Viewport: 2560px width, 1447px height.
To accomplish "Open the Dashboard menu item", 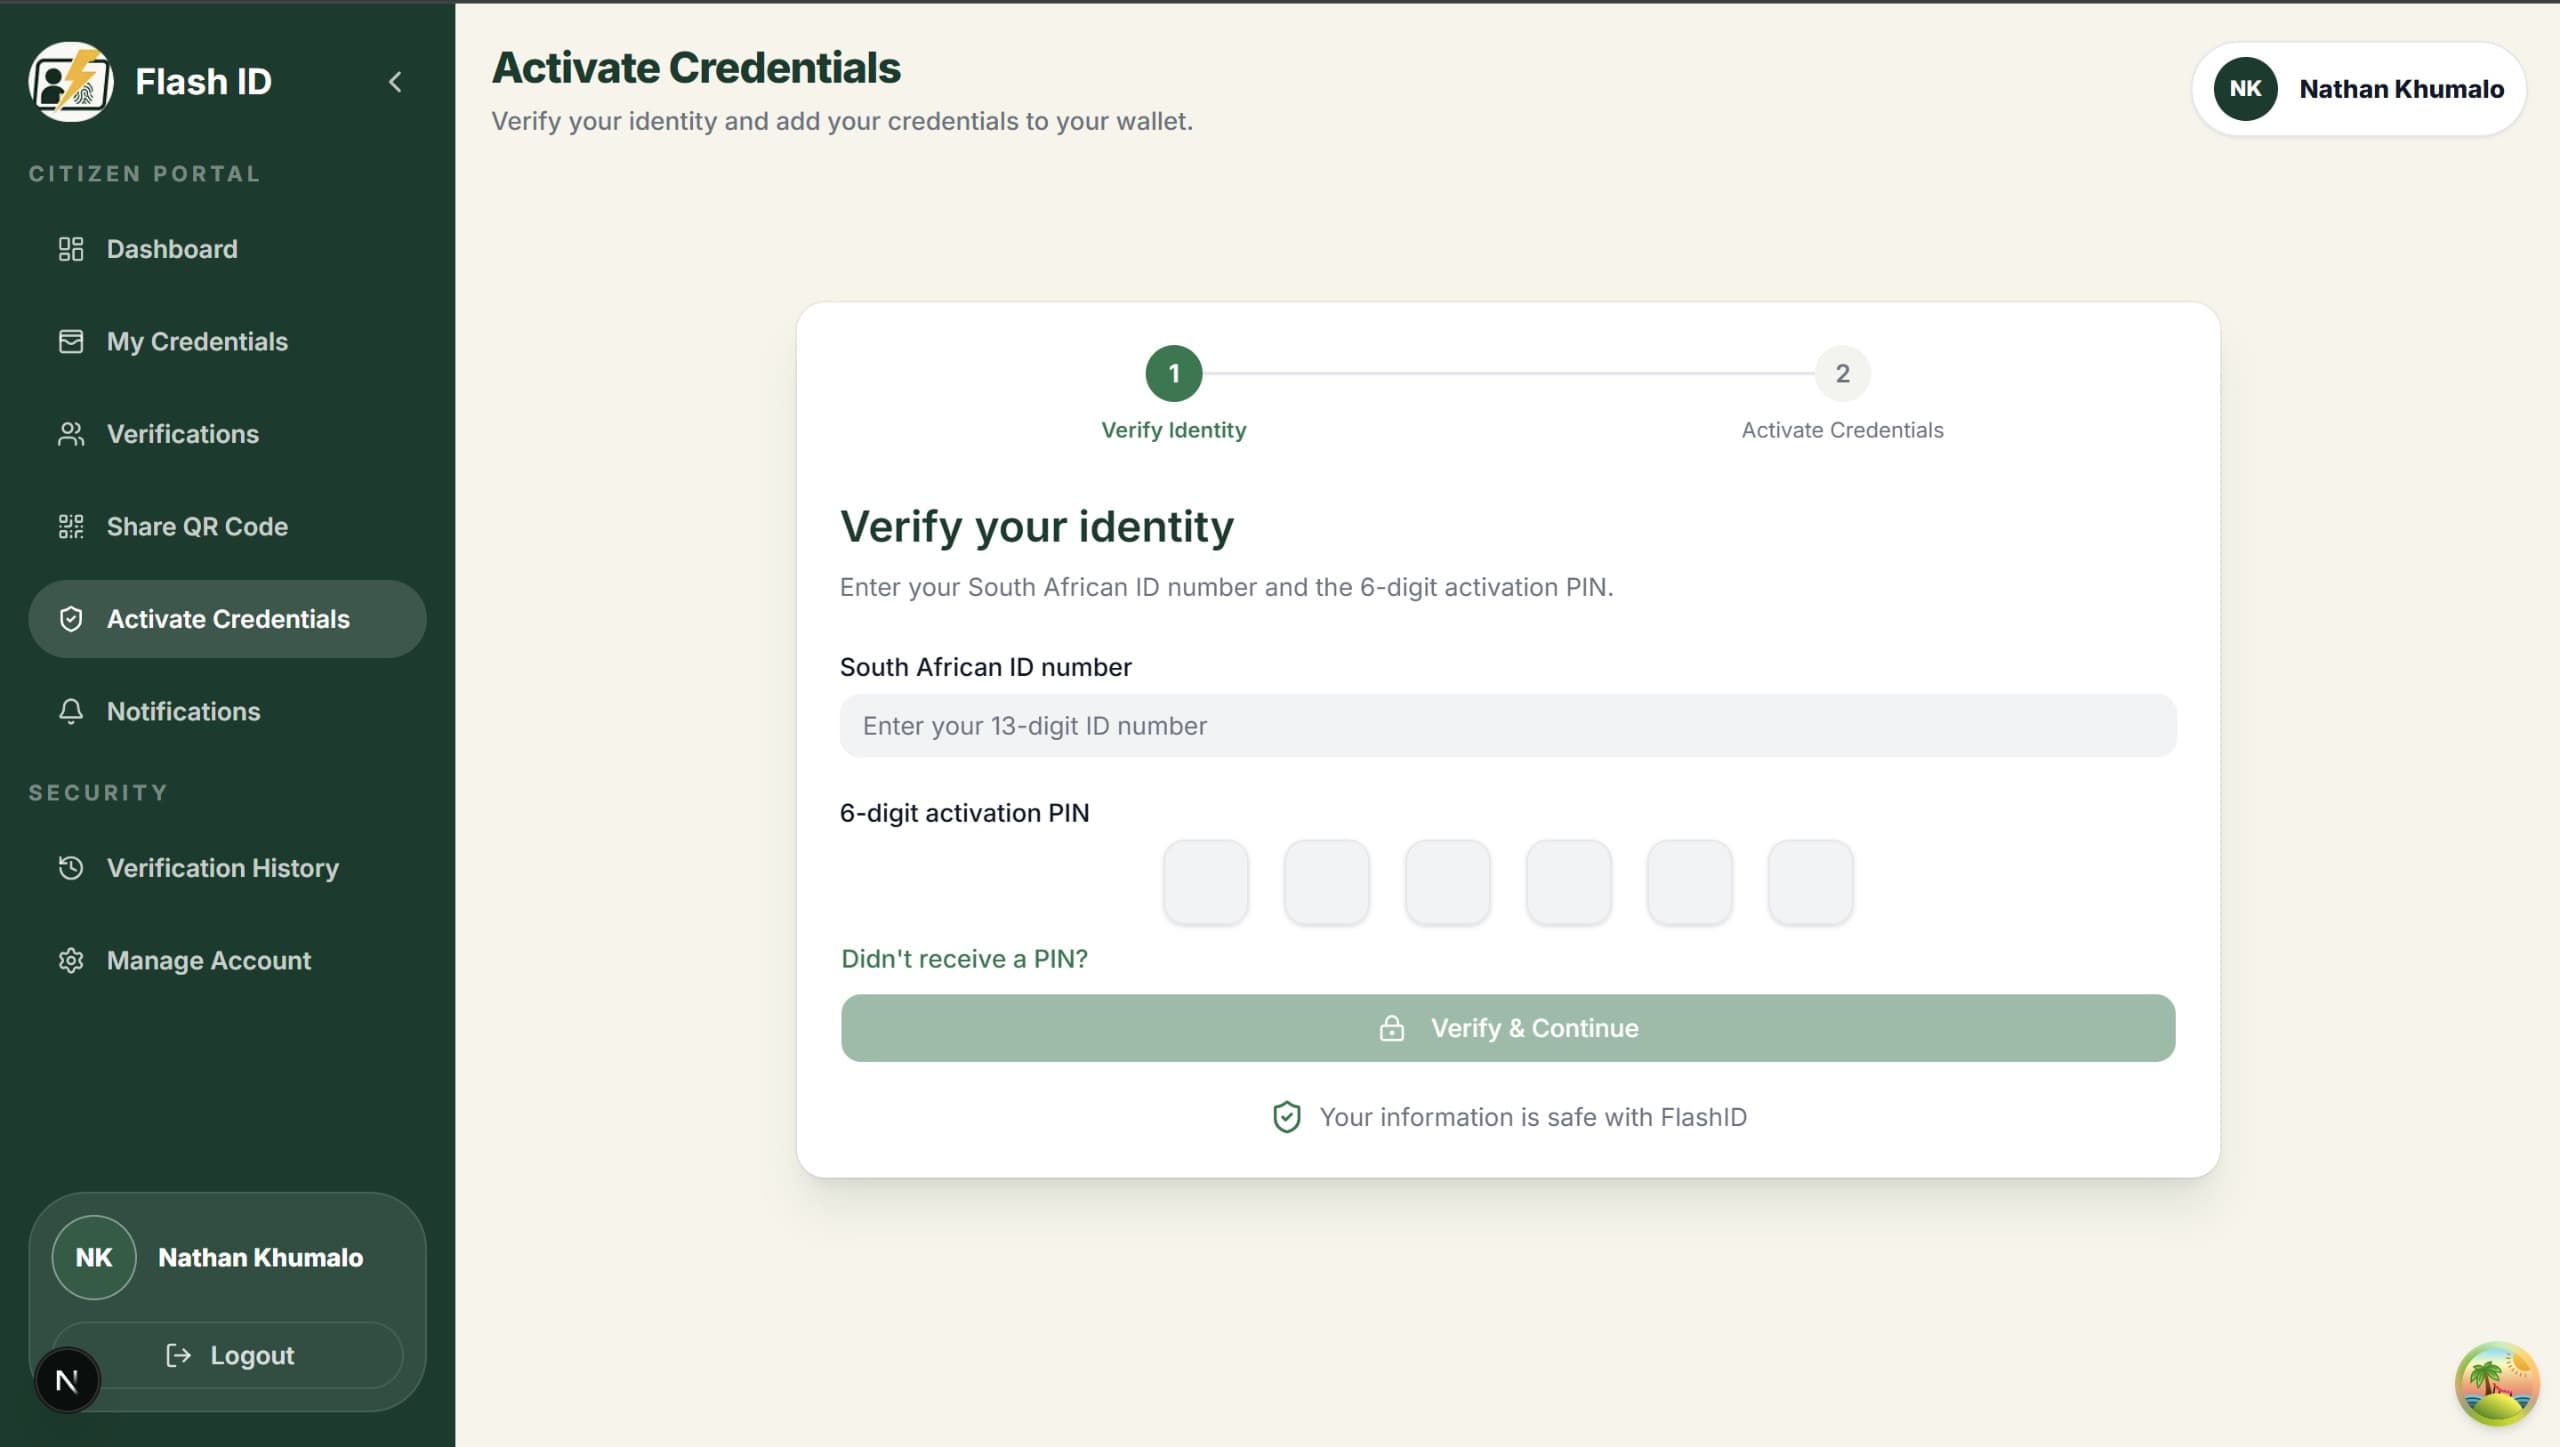I will pyautogui.click(x=227, y=249).
